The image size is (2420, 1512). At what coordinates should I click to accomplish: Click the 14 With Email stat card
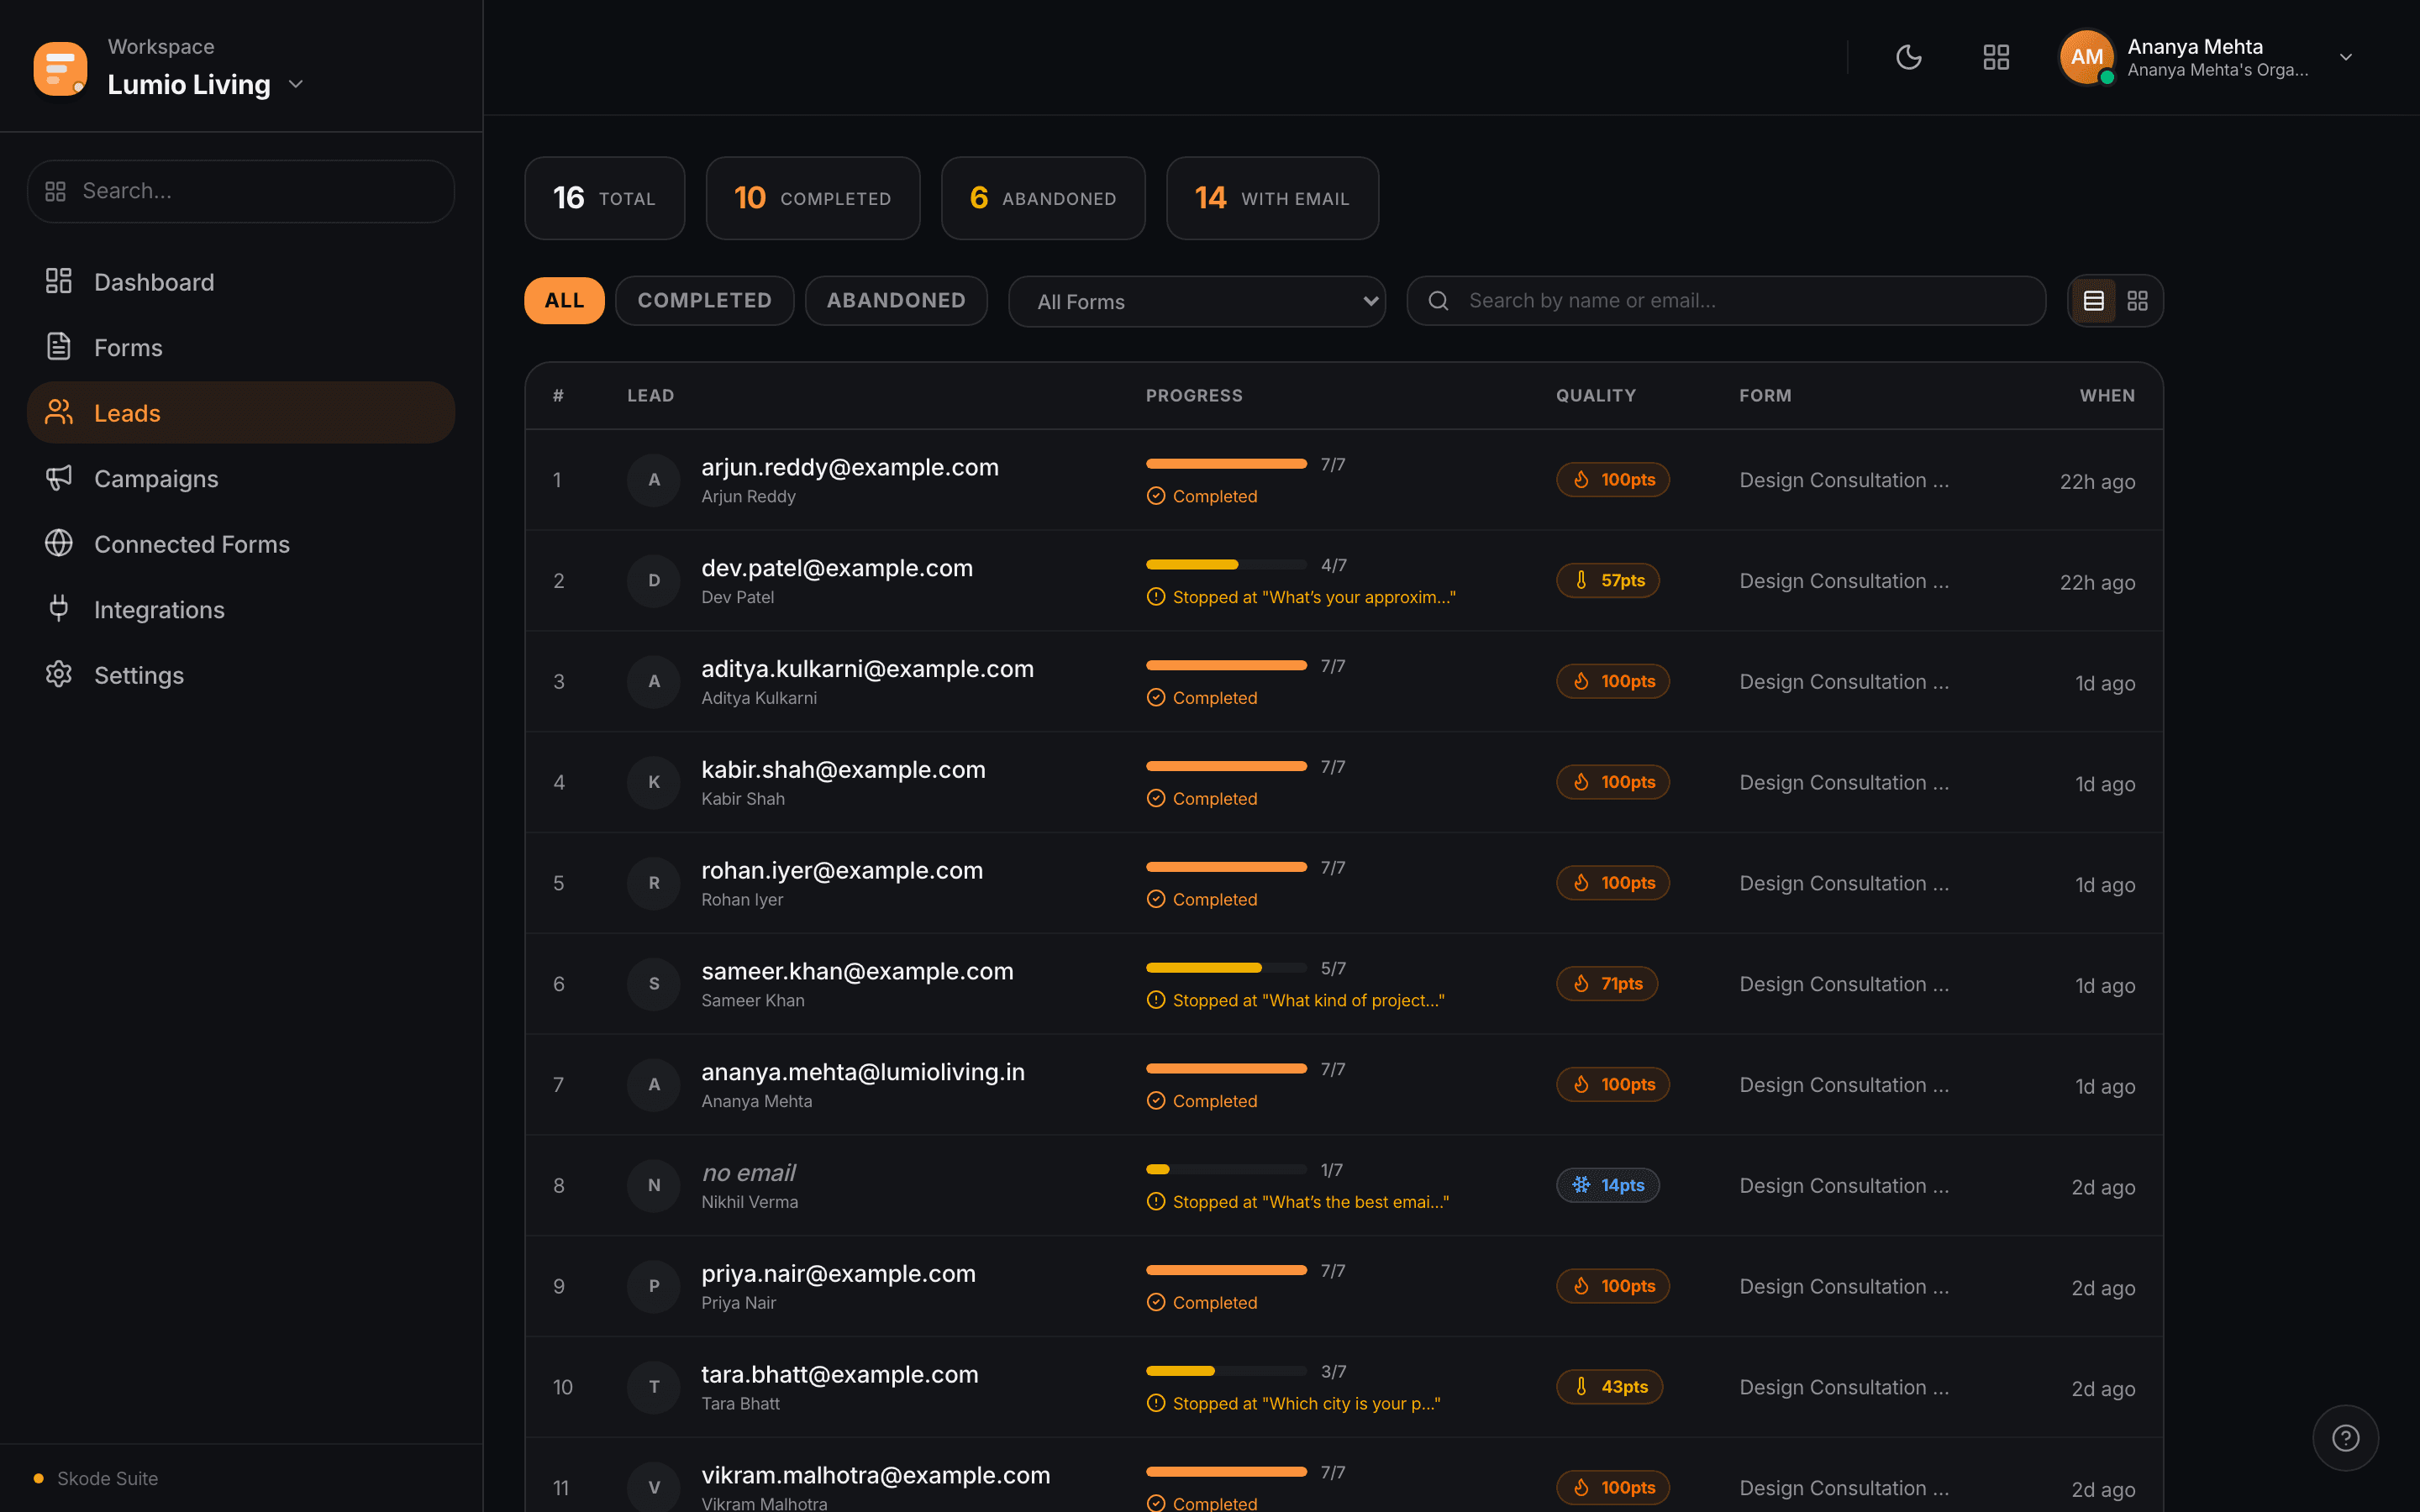click(x=1272, y=198)
